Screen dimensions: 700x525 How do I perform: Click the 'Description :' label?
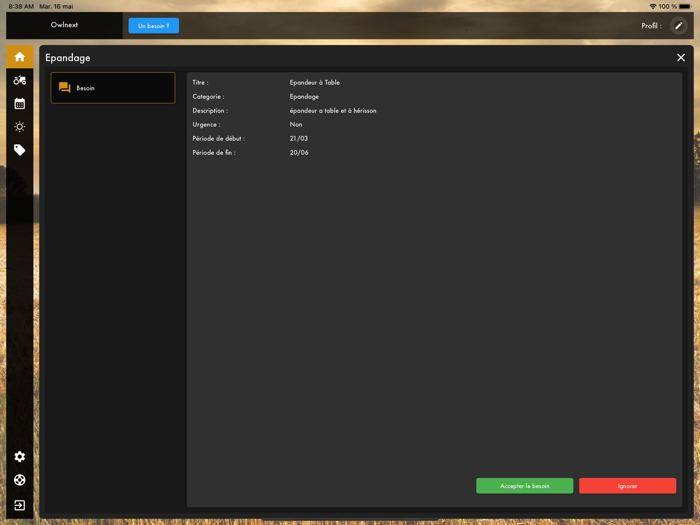(x=210, y=111)
